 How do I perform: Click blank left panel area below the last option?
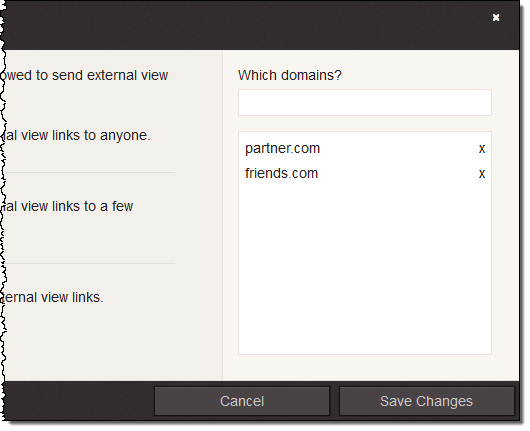(112, 345)
